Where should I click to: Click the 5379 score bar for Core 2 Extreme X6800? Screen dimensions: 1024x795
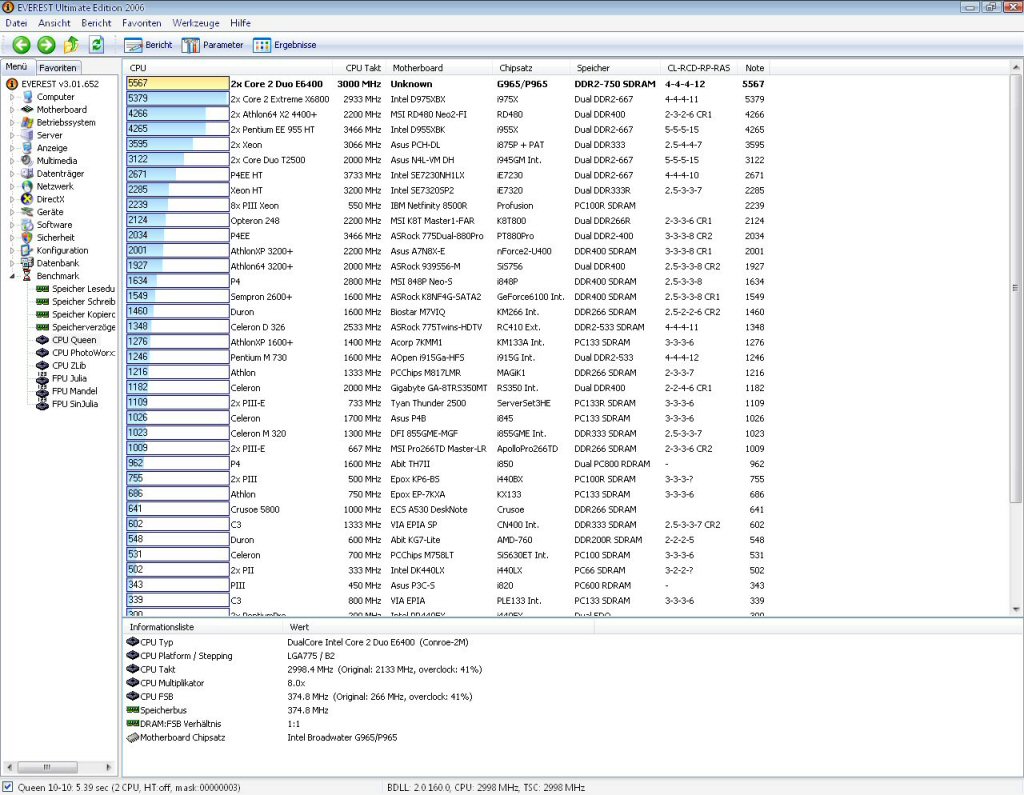pos(178,99)
